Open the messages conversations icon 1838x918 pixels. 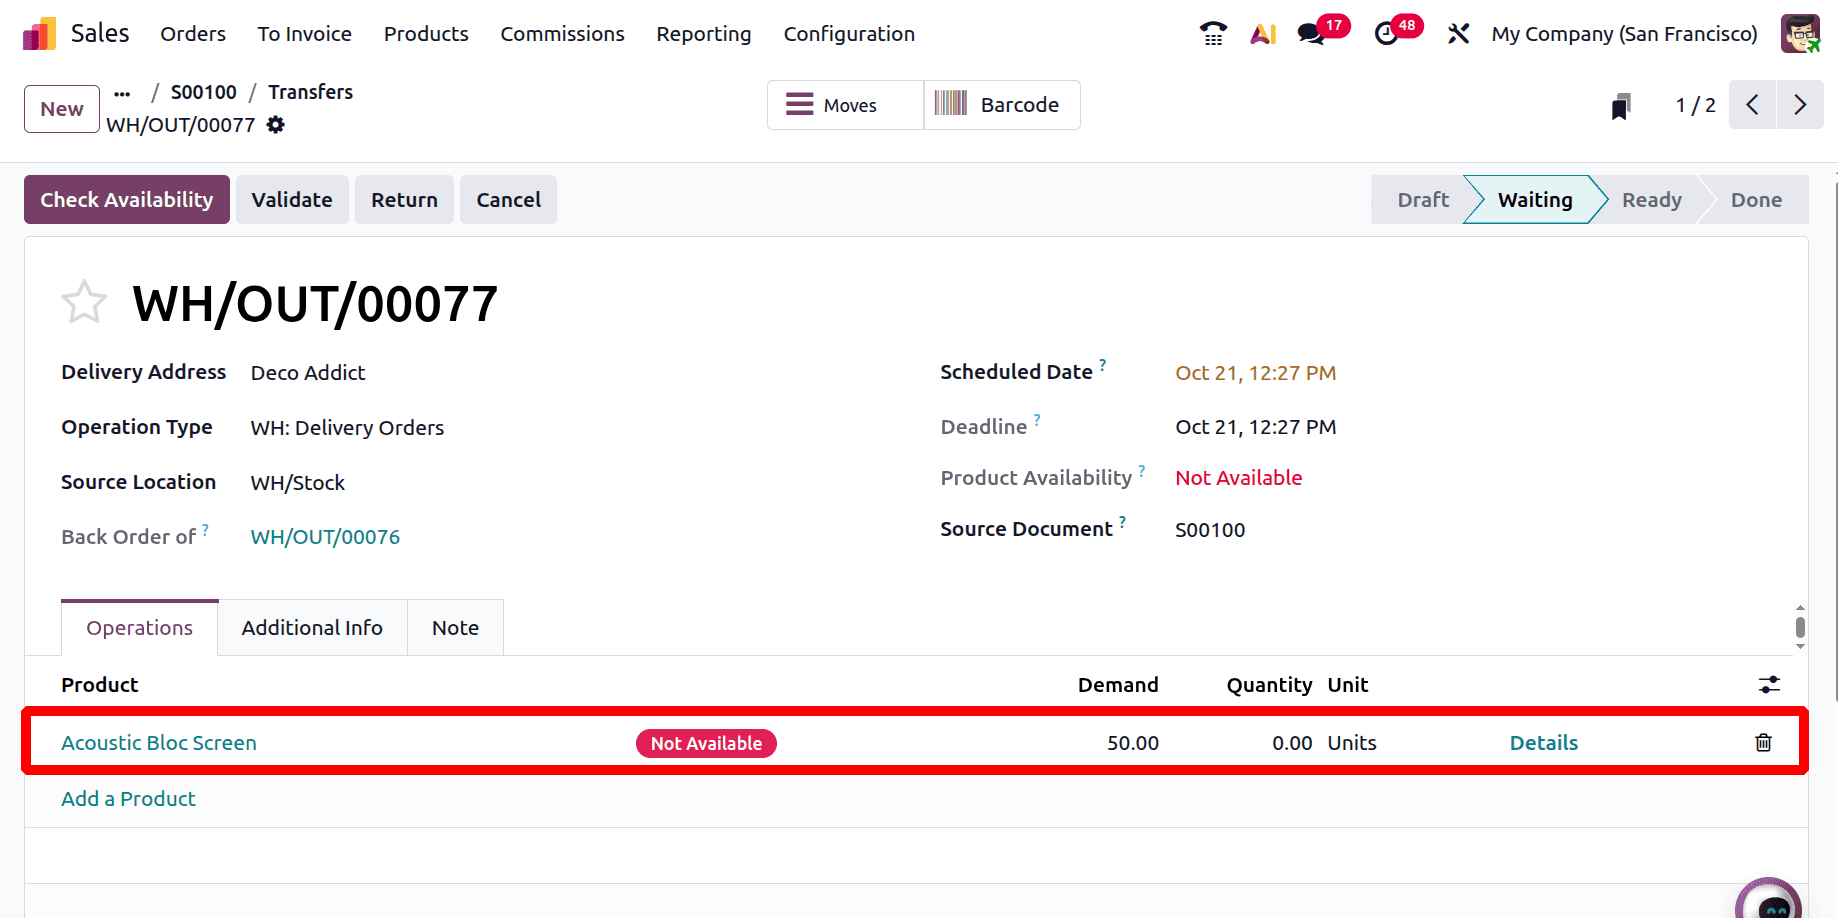point(1310,34)
